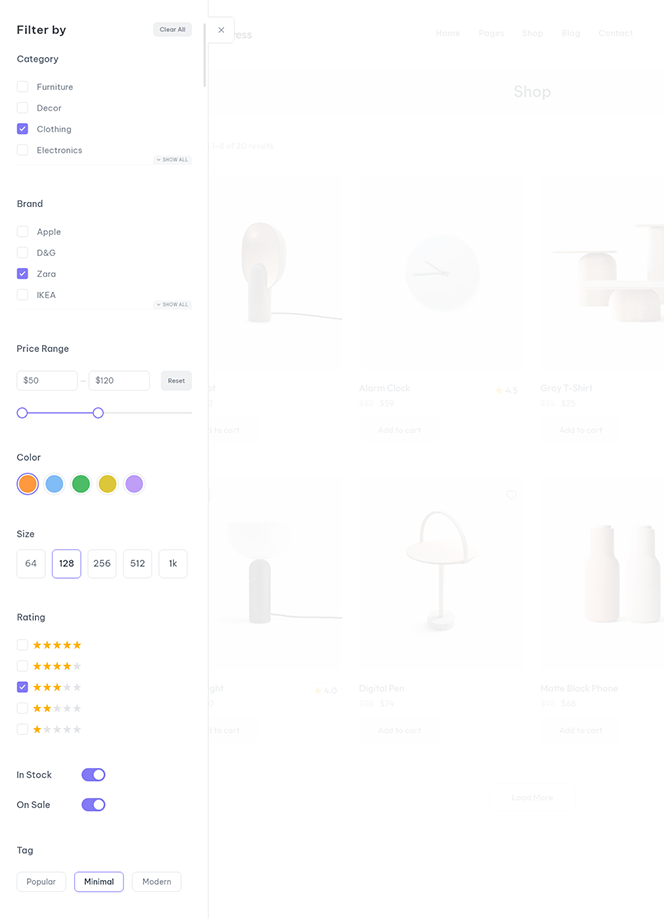The height and width of the screenshot is (919, 664).
Task: Check the four-star rating checkbox
Action: point(23,666)
